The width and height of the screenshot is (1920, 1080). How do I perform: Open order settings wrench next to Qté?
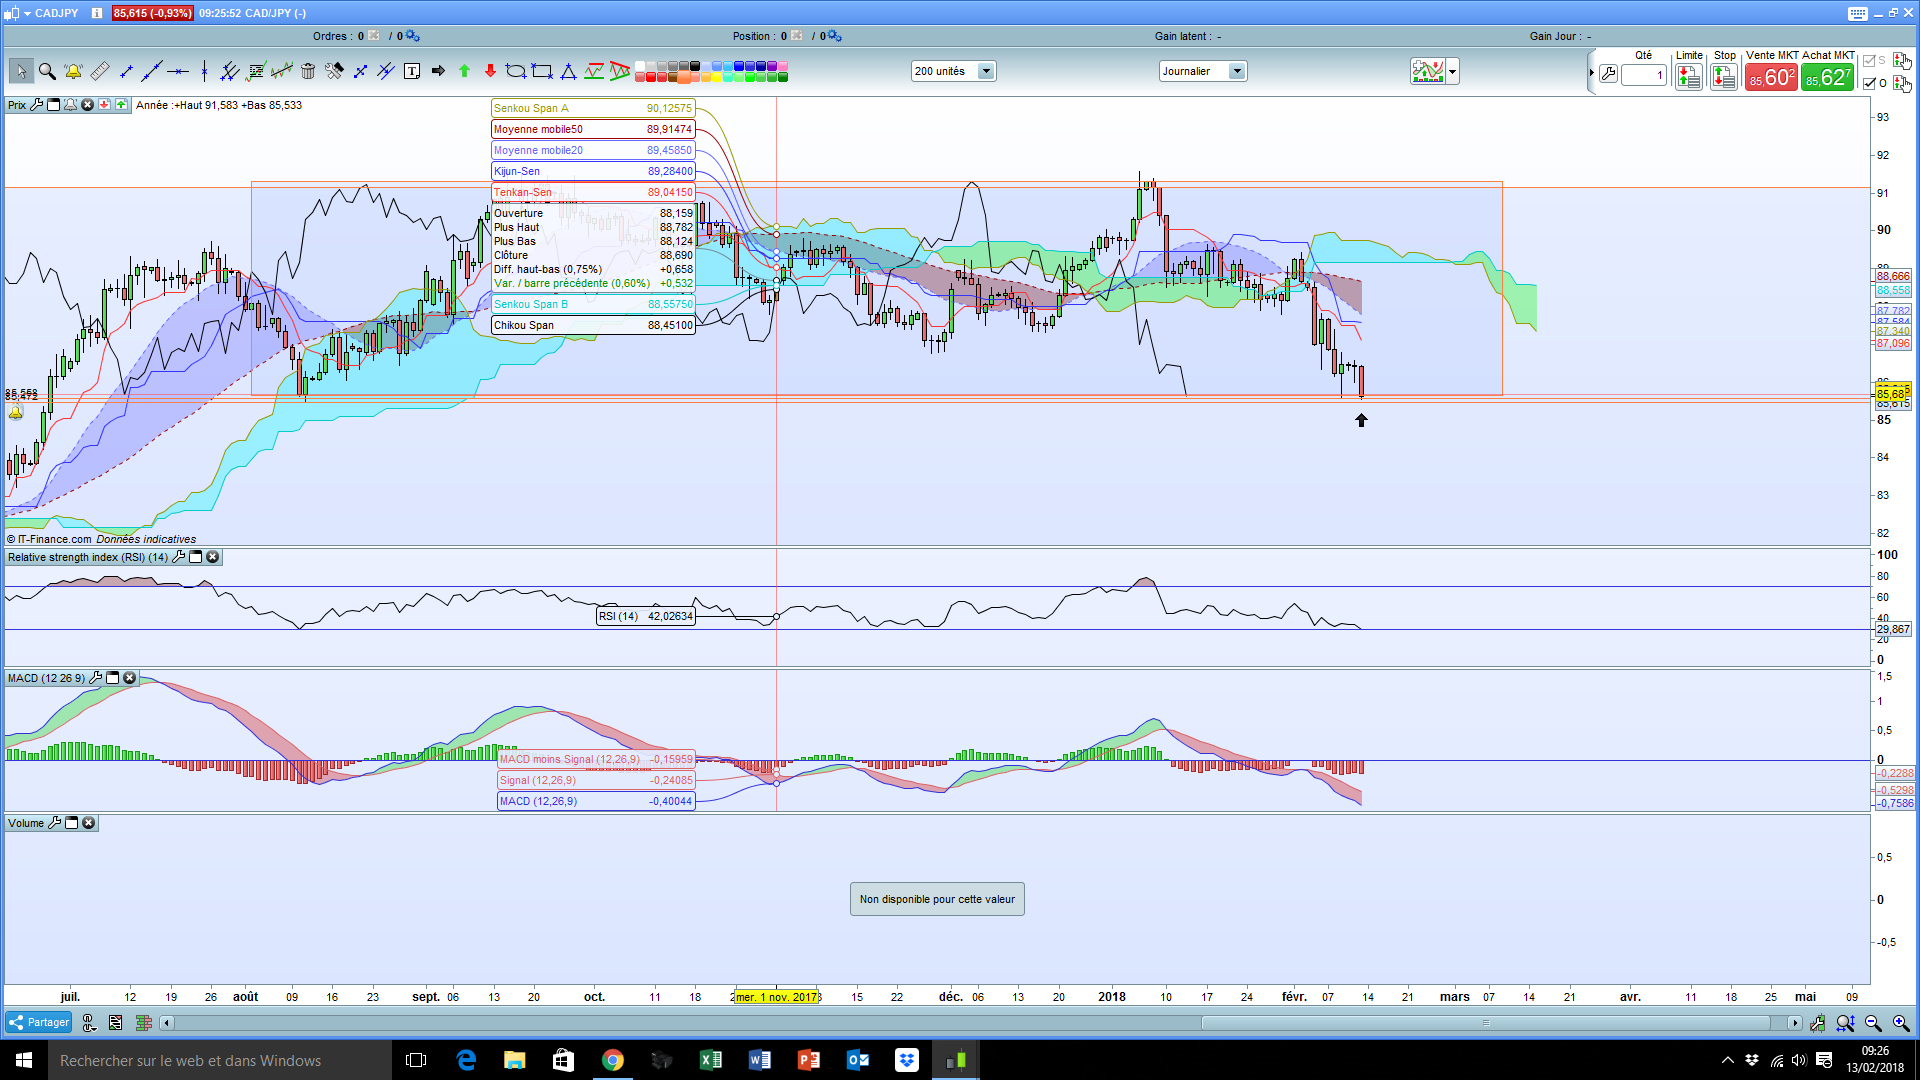1608,74
